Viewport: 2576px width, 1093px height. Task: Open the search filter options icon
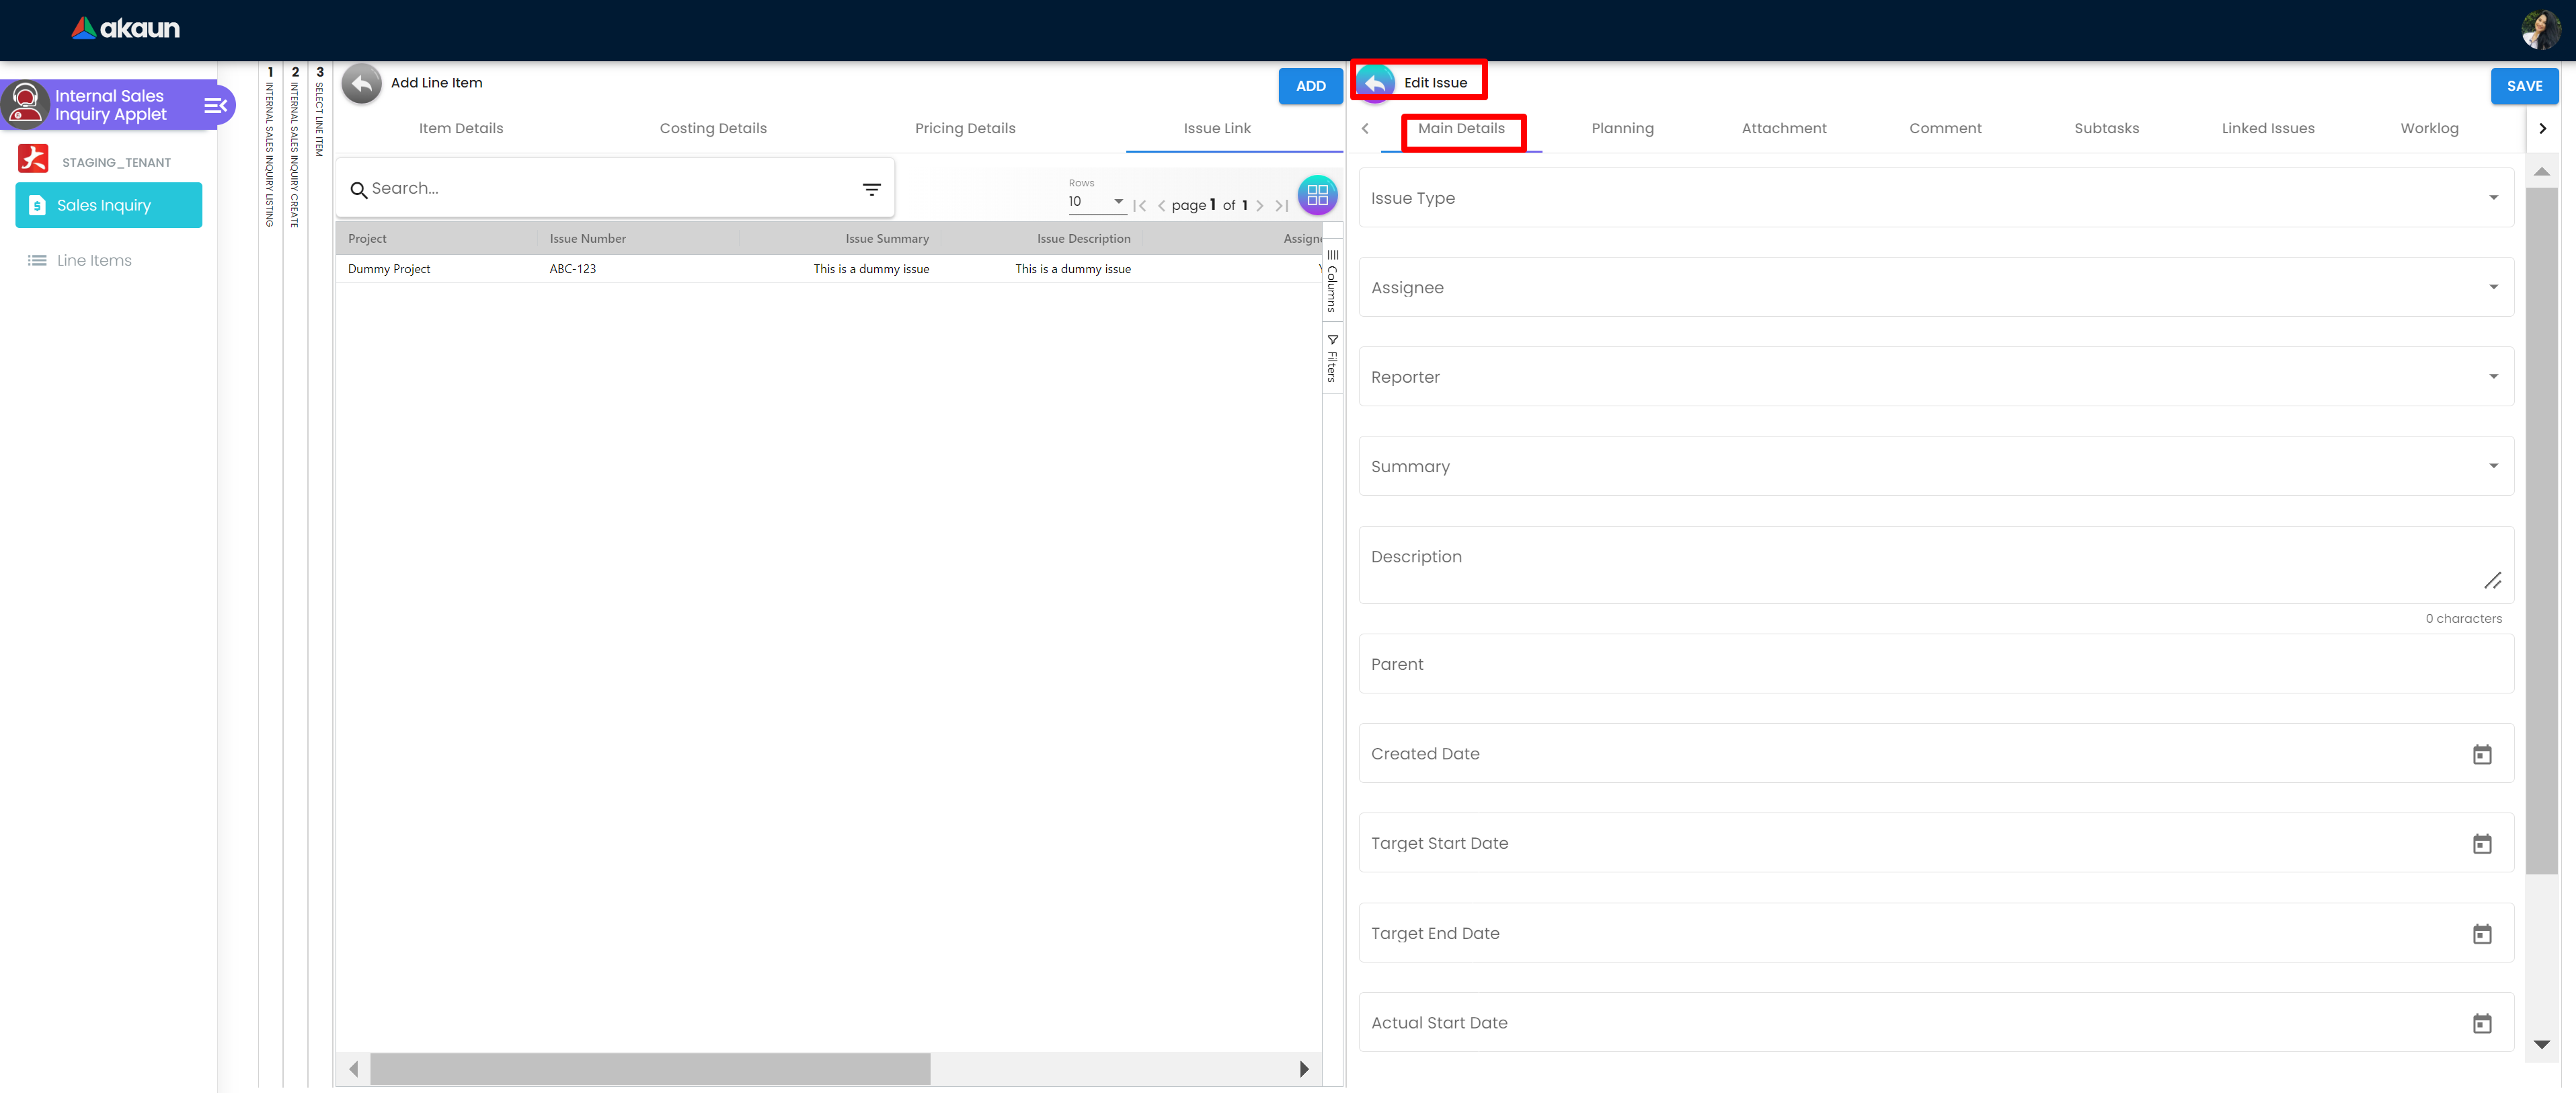[x=871, y=189]
